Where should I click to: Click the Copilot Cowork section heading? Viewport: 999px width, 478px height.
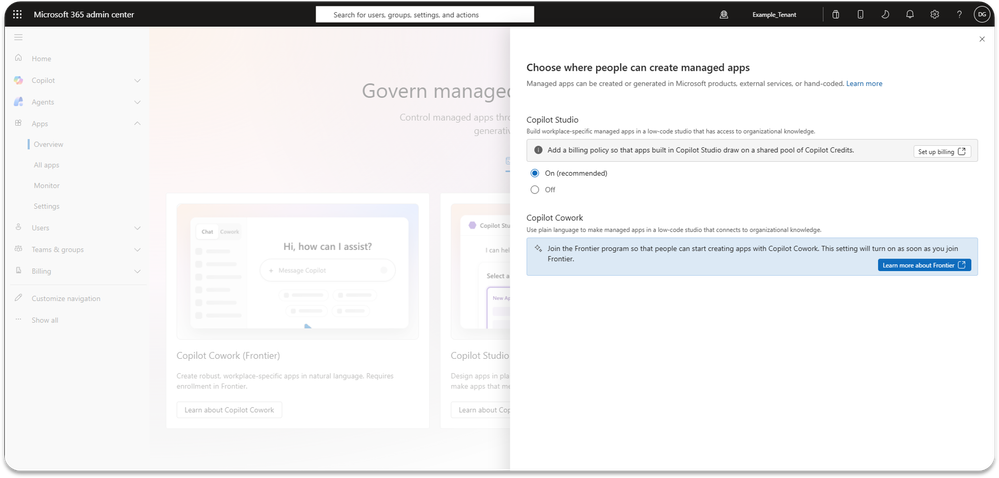click(x=555, y=218)
